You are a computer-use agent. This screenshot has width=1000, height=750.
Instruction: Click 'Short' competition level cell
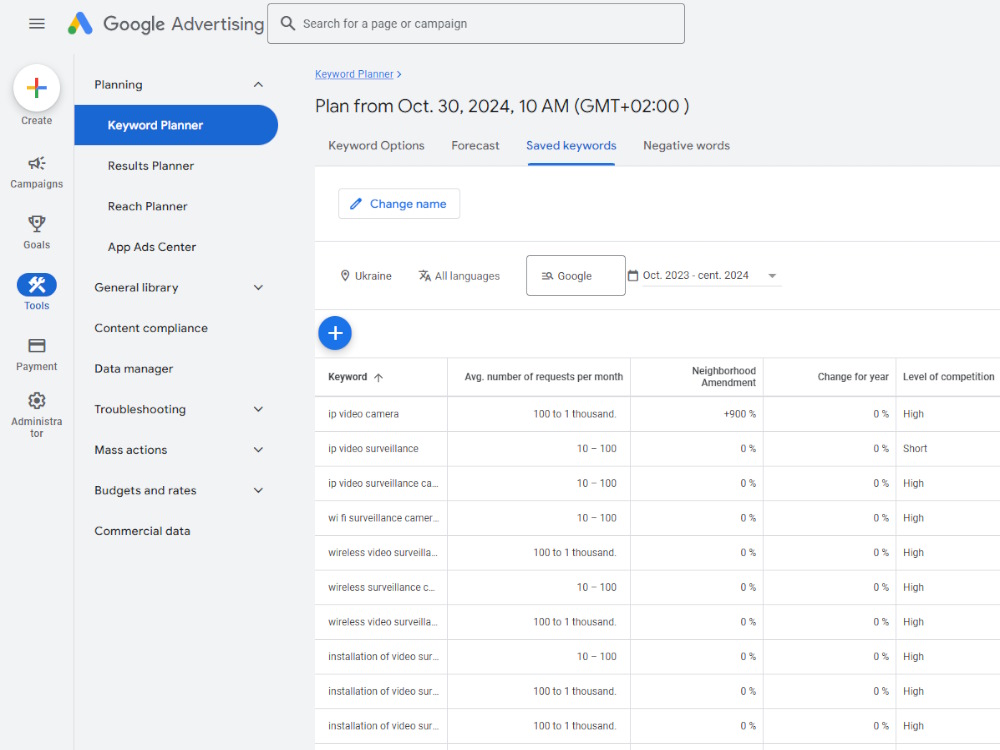pyautogui.click(x=915, y=448)
